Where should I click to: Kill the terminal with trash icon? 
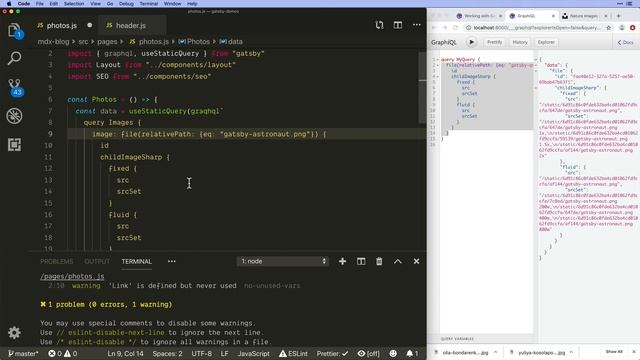[379, 261]
